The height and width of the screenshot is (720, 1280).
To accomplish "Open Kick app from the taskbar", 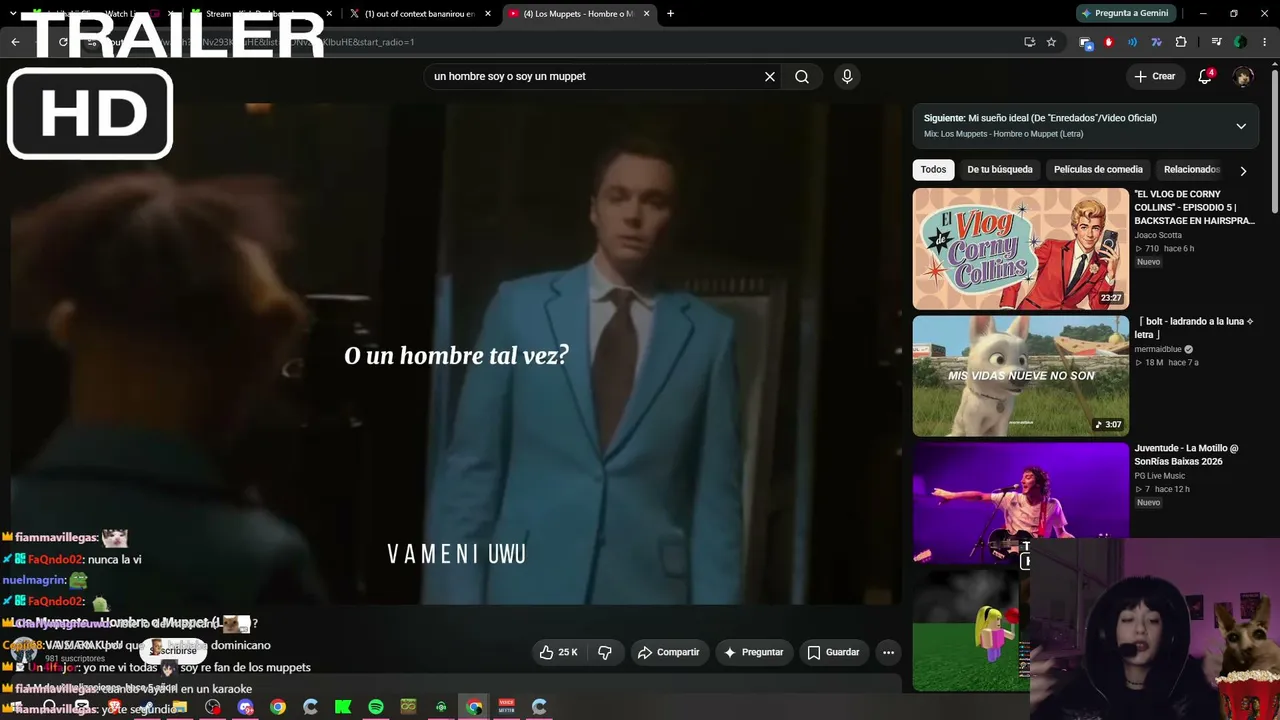I will click(343, 707).
